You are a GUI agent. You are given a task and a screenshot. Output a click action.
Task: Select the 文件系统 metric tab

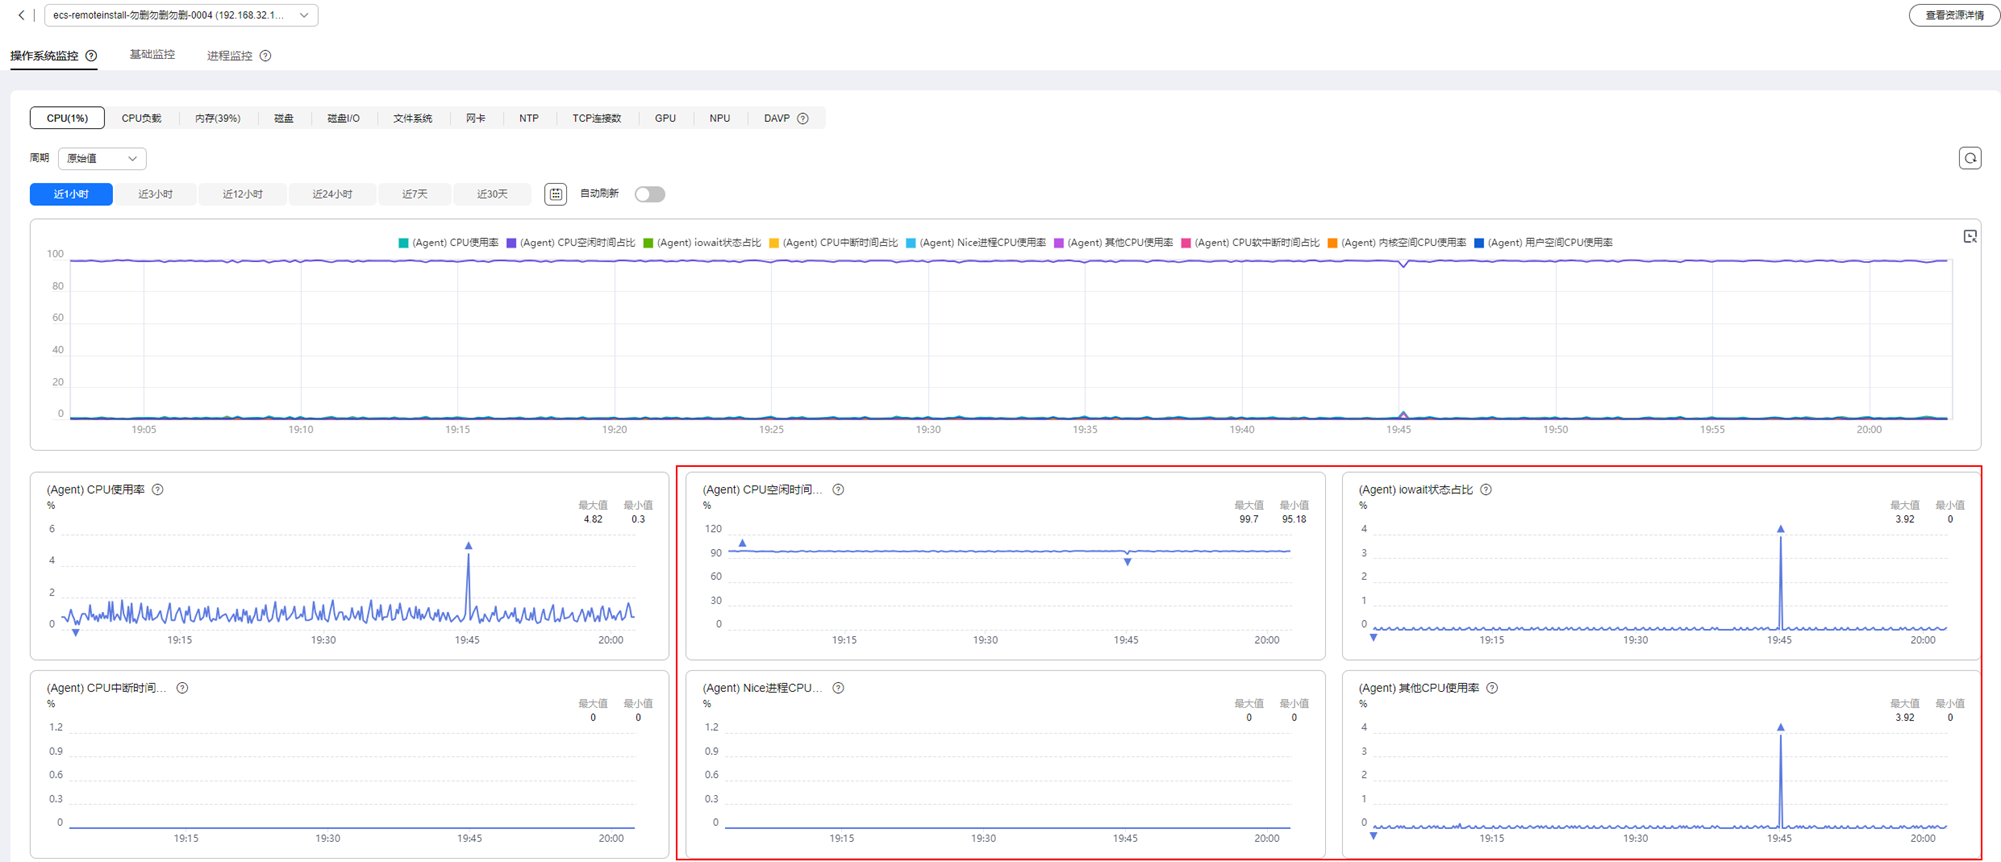tap(412, 118)
